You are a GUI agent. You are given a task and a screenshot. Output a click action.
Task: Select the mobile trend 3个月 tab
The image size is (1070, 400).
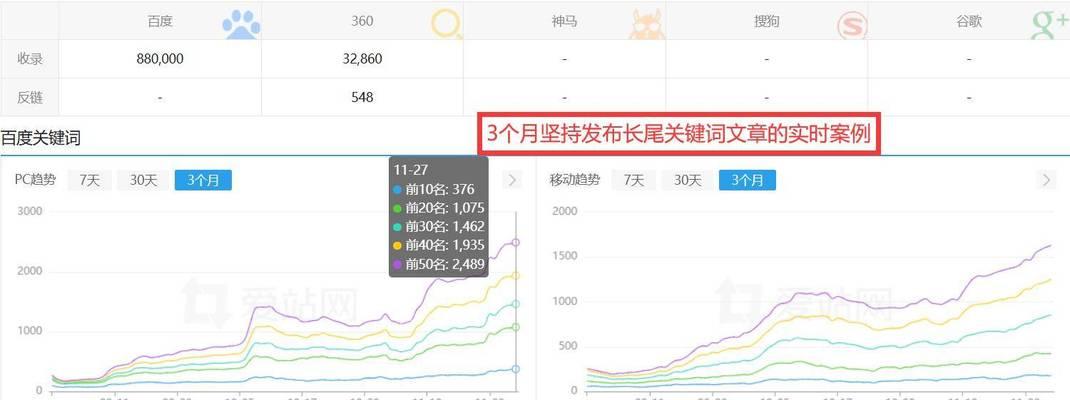(x=747, y=180)
